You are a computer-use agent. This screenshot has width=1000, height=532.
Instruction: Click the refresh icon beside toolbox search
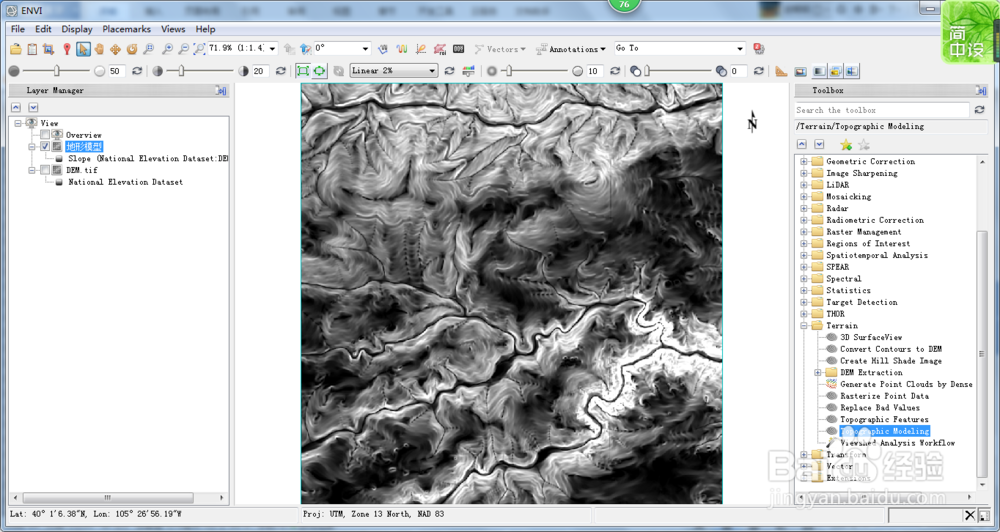(980, 110)
